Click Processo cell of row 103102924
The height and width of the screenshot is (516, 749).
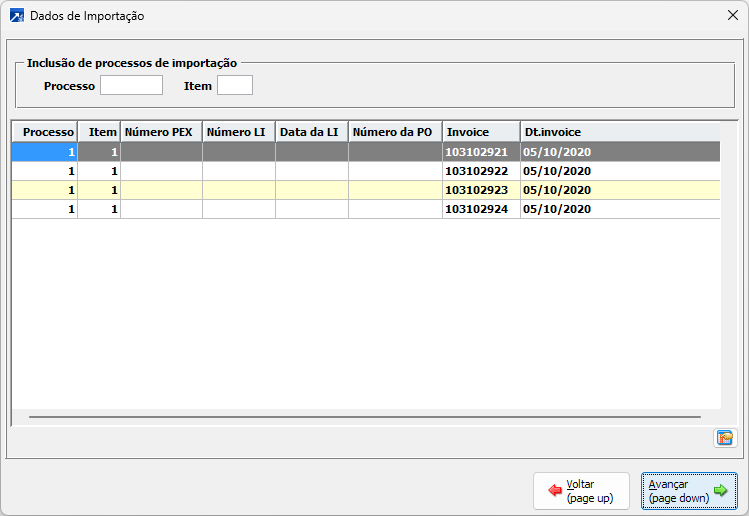(x=45, y=209)
